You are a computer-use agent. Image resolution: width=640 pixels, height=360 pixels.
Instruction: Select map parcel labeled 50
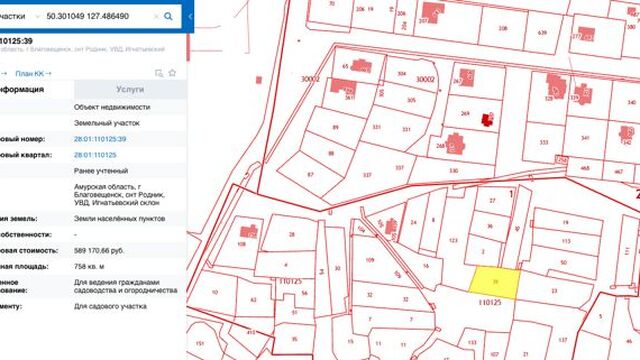pyautogui.click(x=564, y=262)
